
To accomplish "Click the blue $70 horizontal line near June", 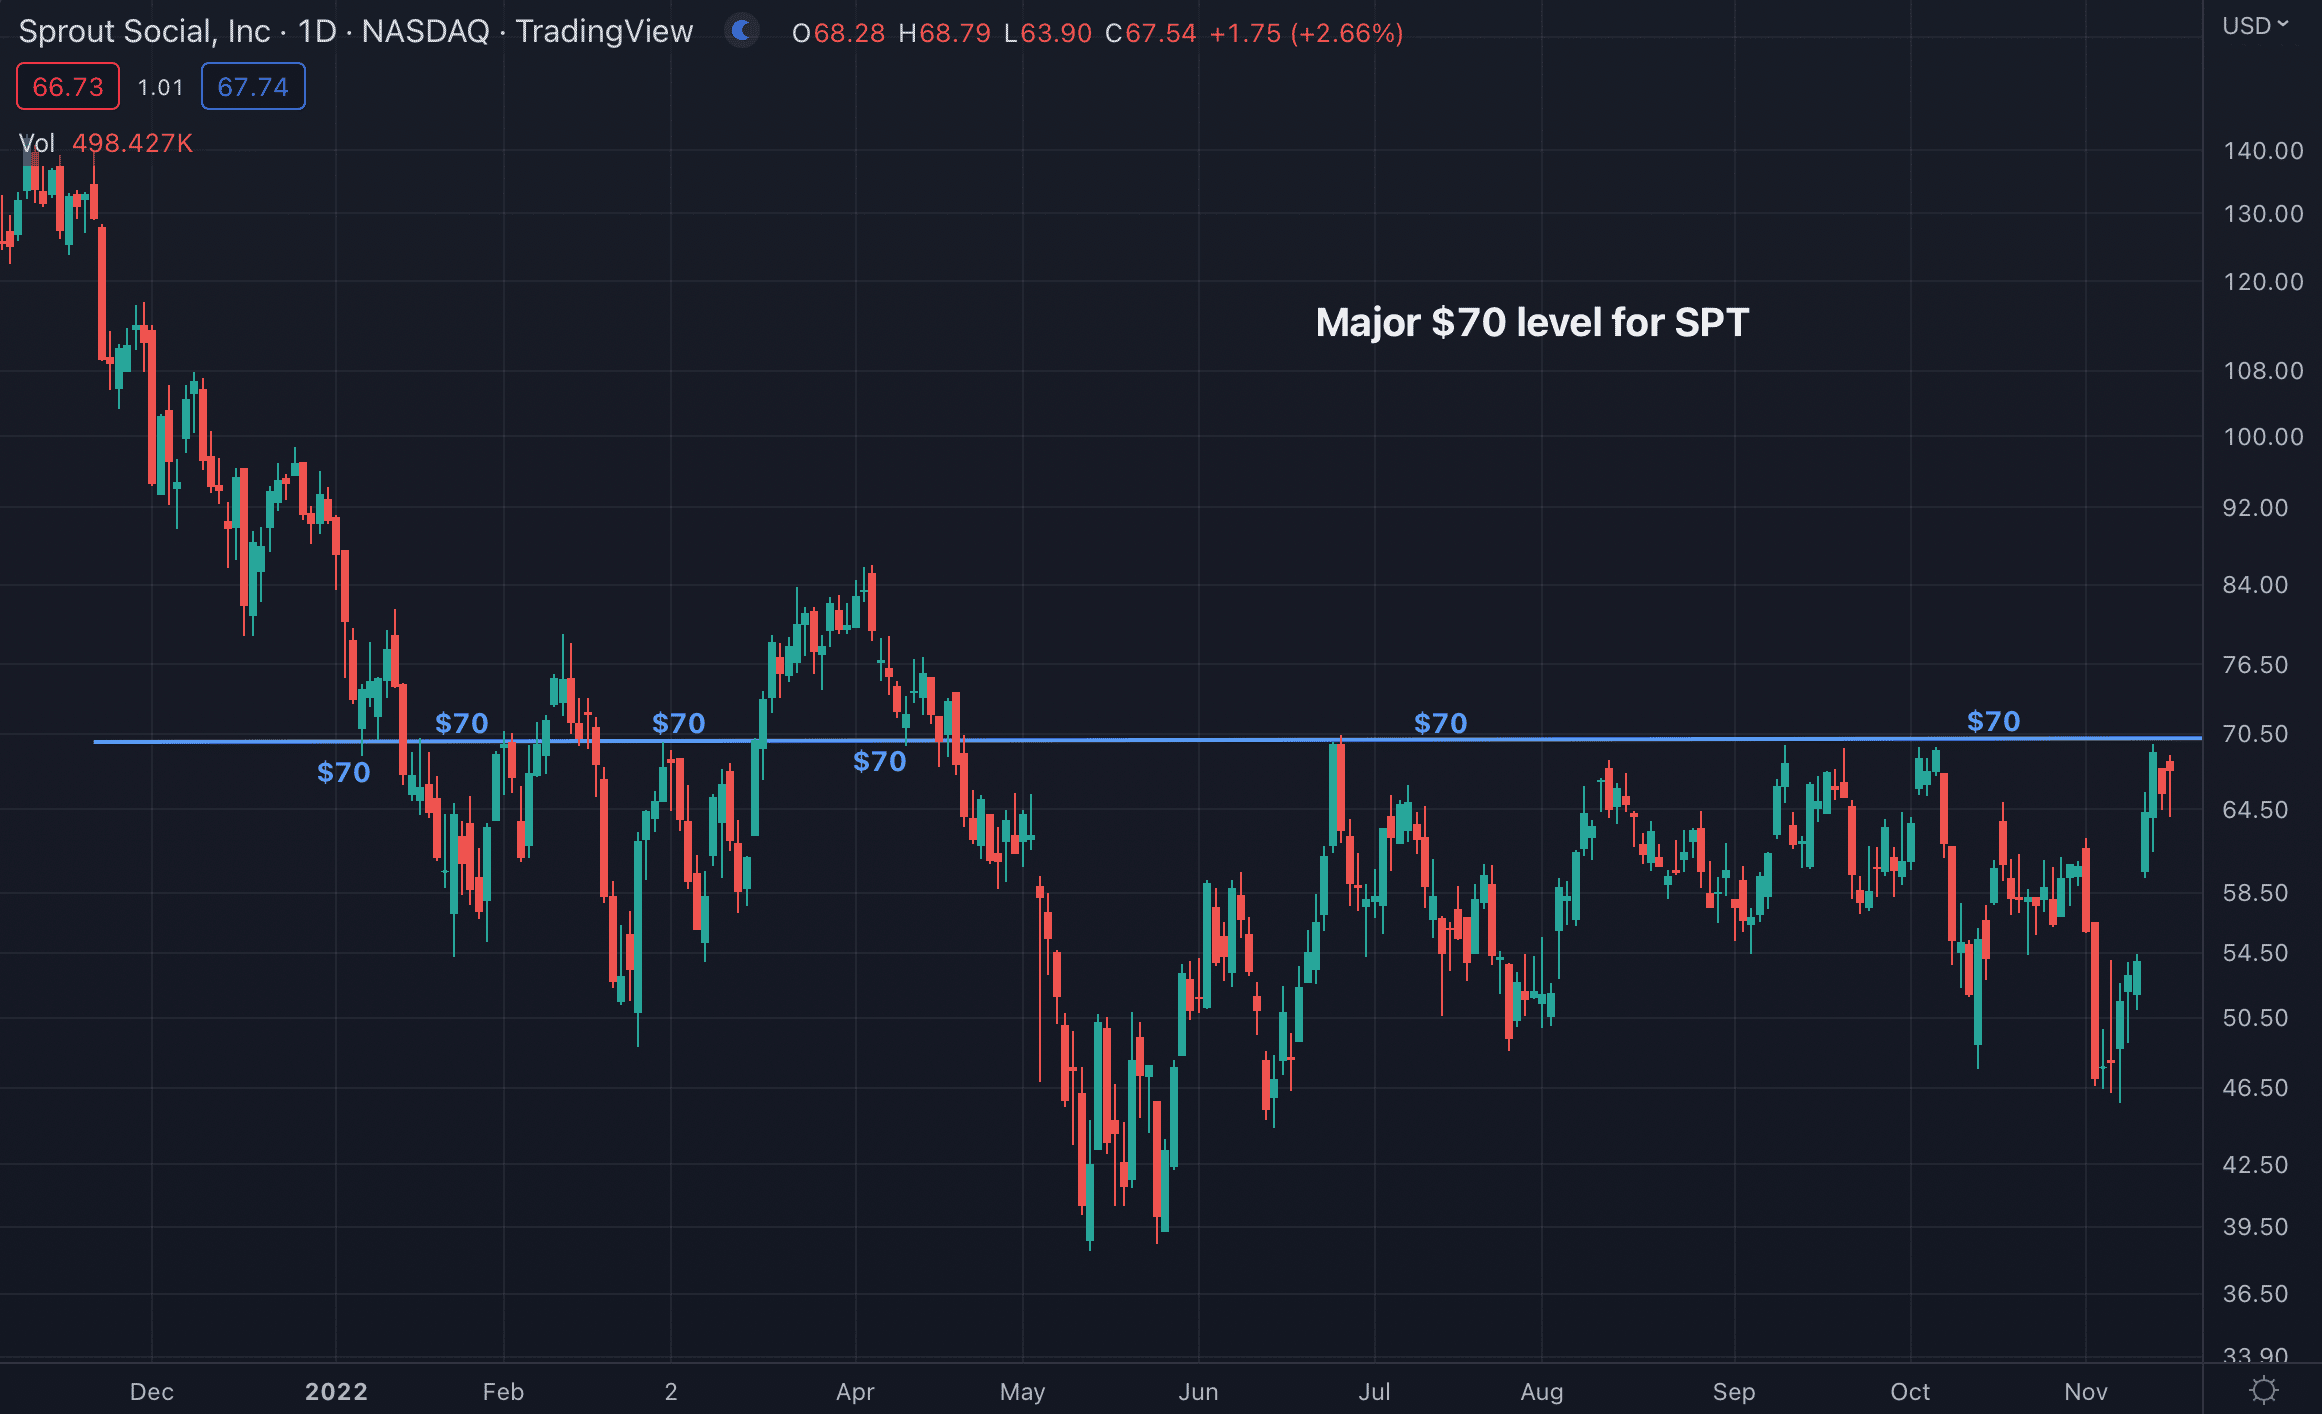I will tap(1198, 740).
